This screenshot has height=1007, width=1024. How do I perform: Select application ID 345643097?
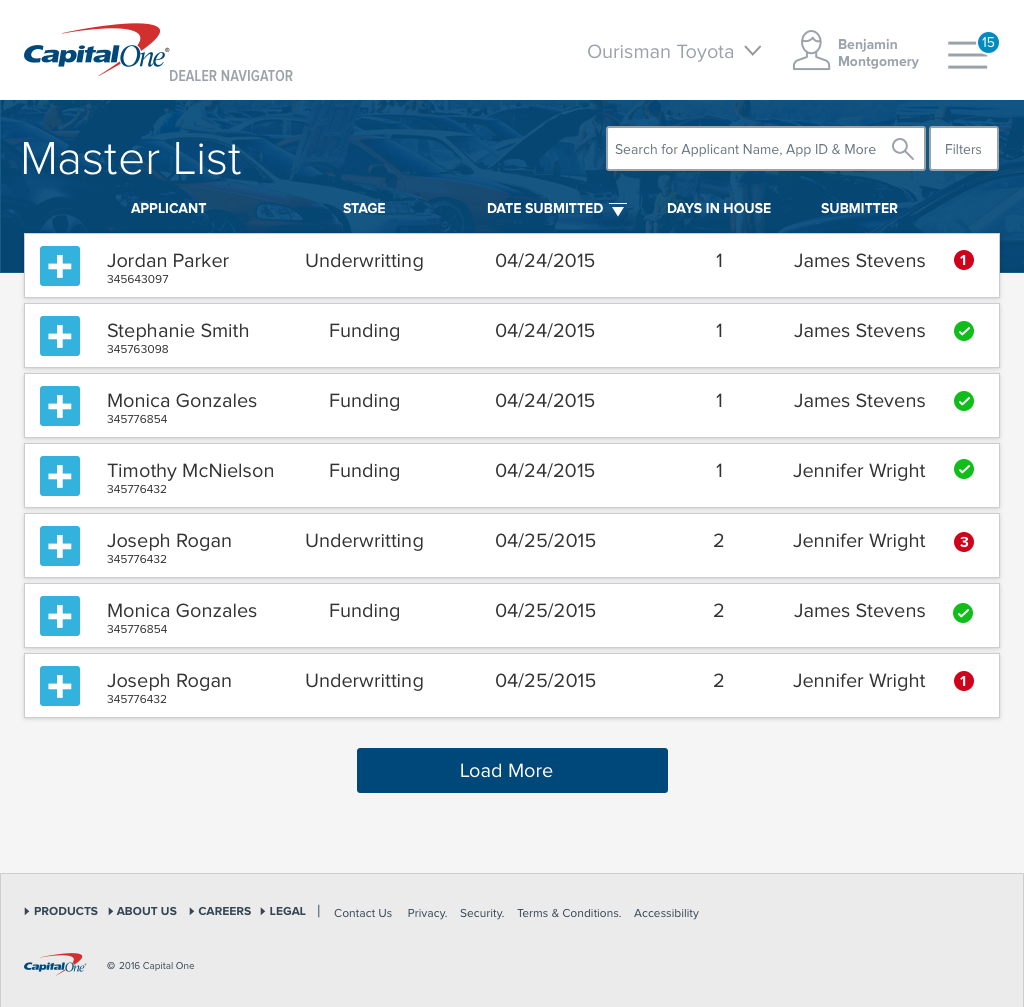pyautogui.click(x=138, y=279)
